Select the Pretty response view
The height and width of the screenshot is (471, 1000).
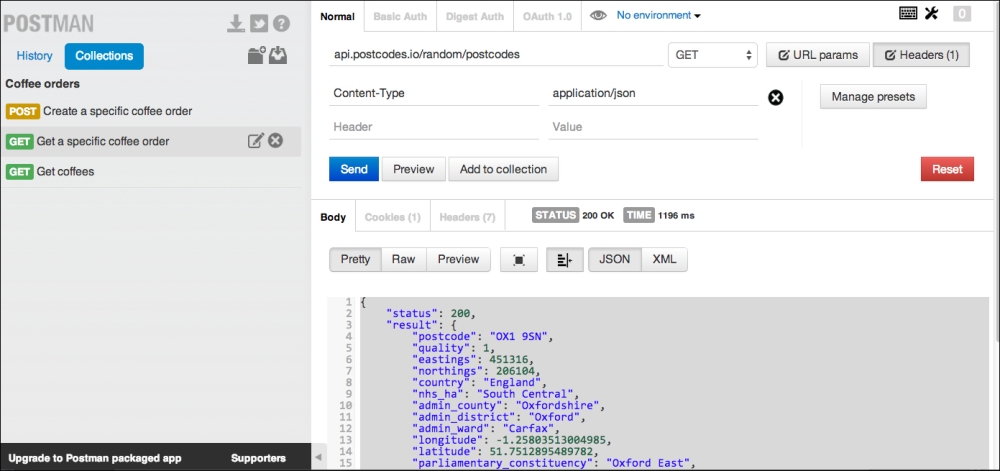(355, 259)
